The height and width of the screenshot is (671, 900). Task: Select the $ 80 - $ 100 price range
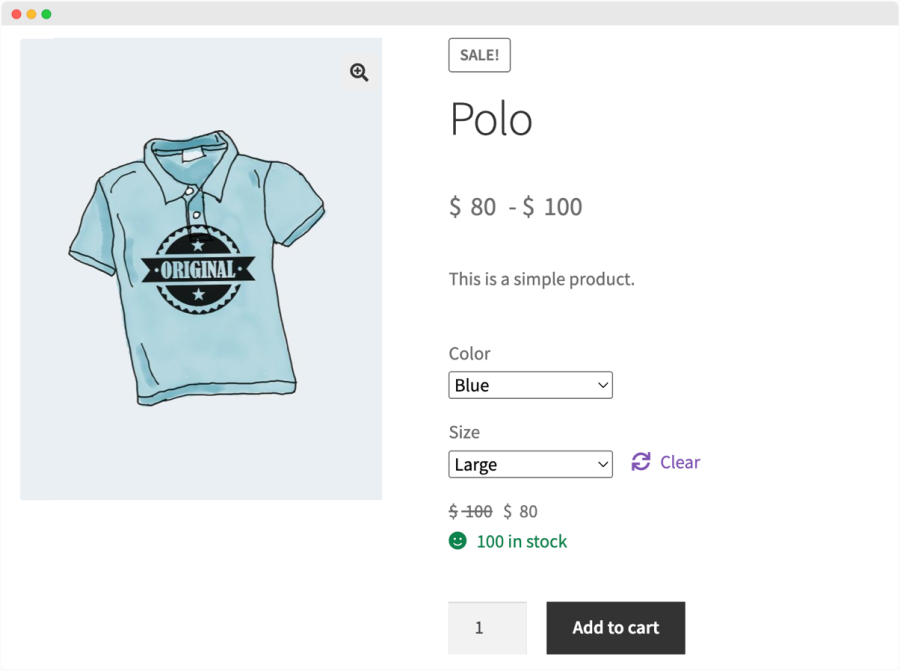[x=515, y=207]
